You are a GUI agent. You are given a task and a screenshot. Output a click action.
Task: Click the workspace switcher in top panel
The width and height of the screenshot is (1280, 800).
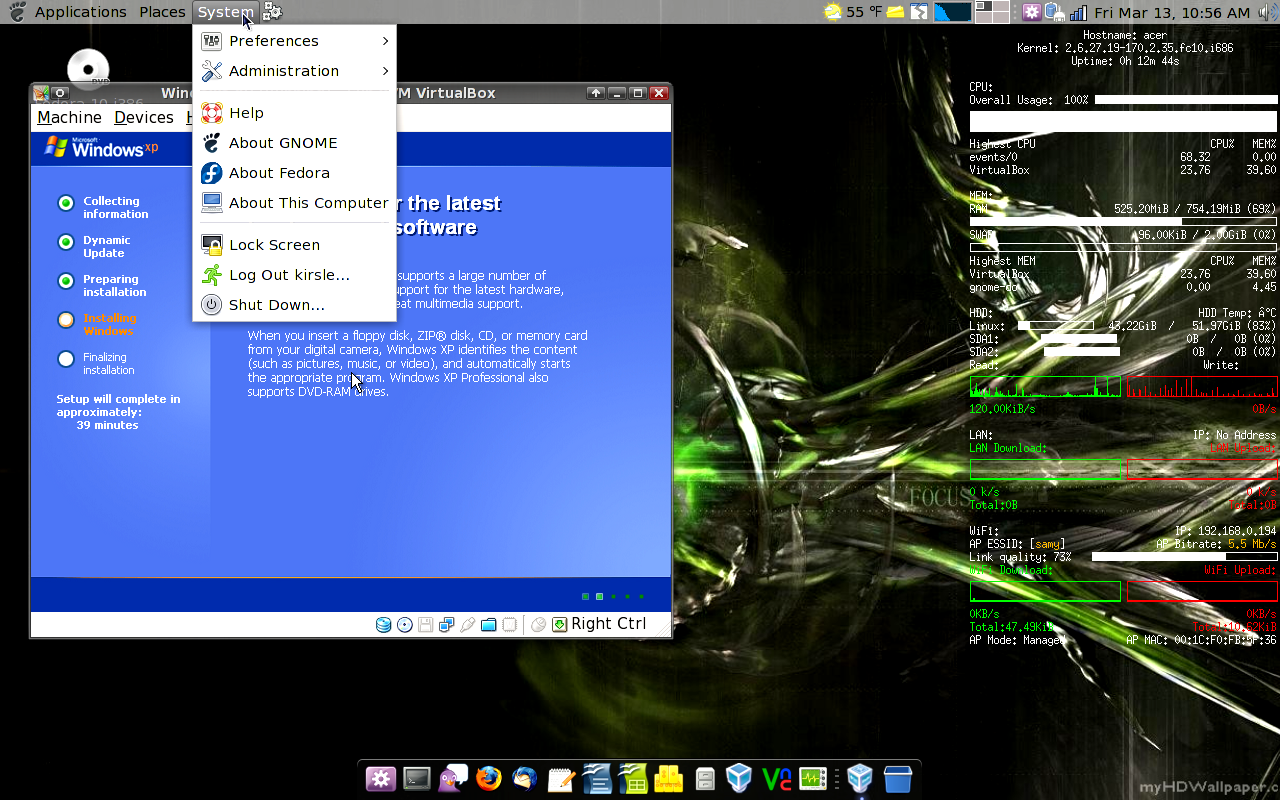(992, 12)
